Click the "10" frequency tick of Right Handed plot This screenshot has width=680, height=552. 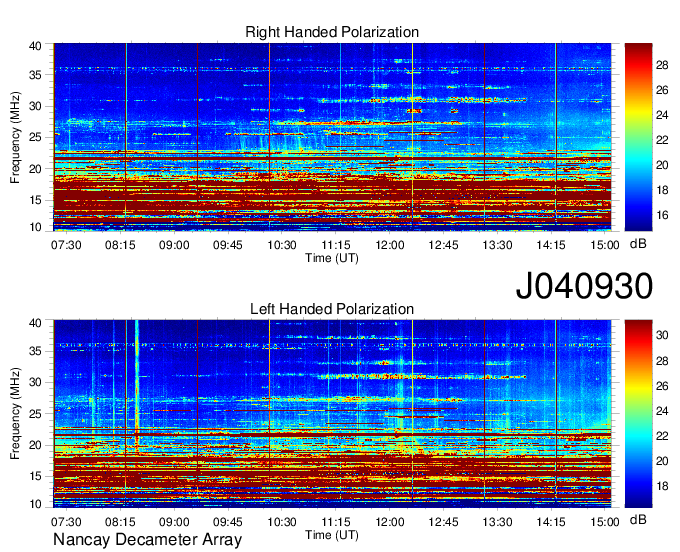(x=35, y=227)
